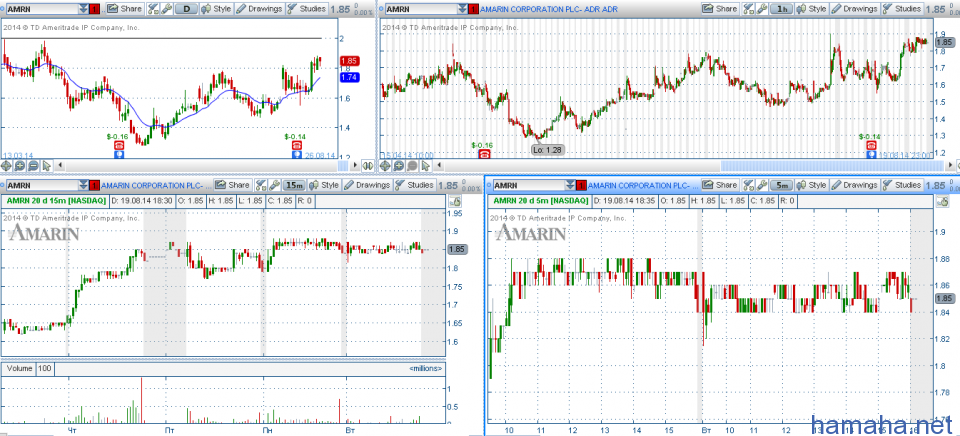This screenshot has width=960, height=436.
Task: Zoom in with magnifier under the 1h chart
Action: 399,165
